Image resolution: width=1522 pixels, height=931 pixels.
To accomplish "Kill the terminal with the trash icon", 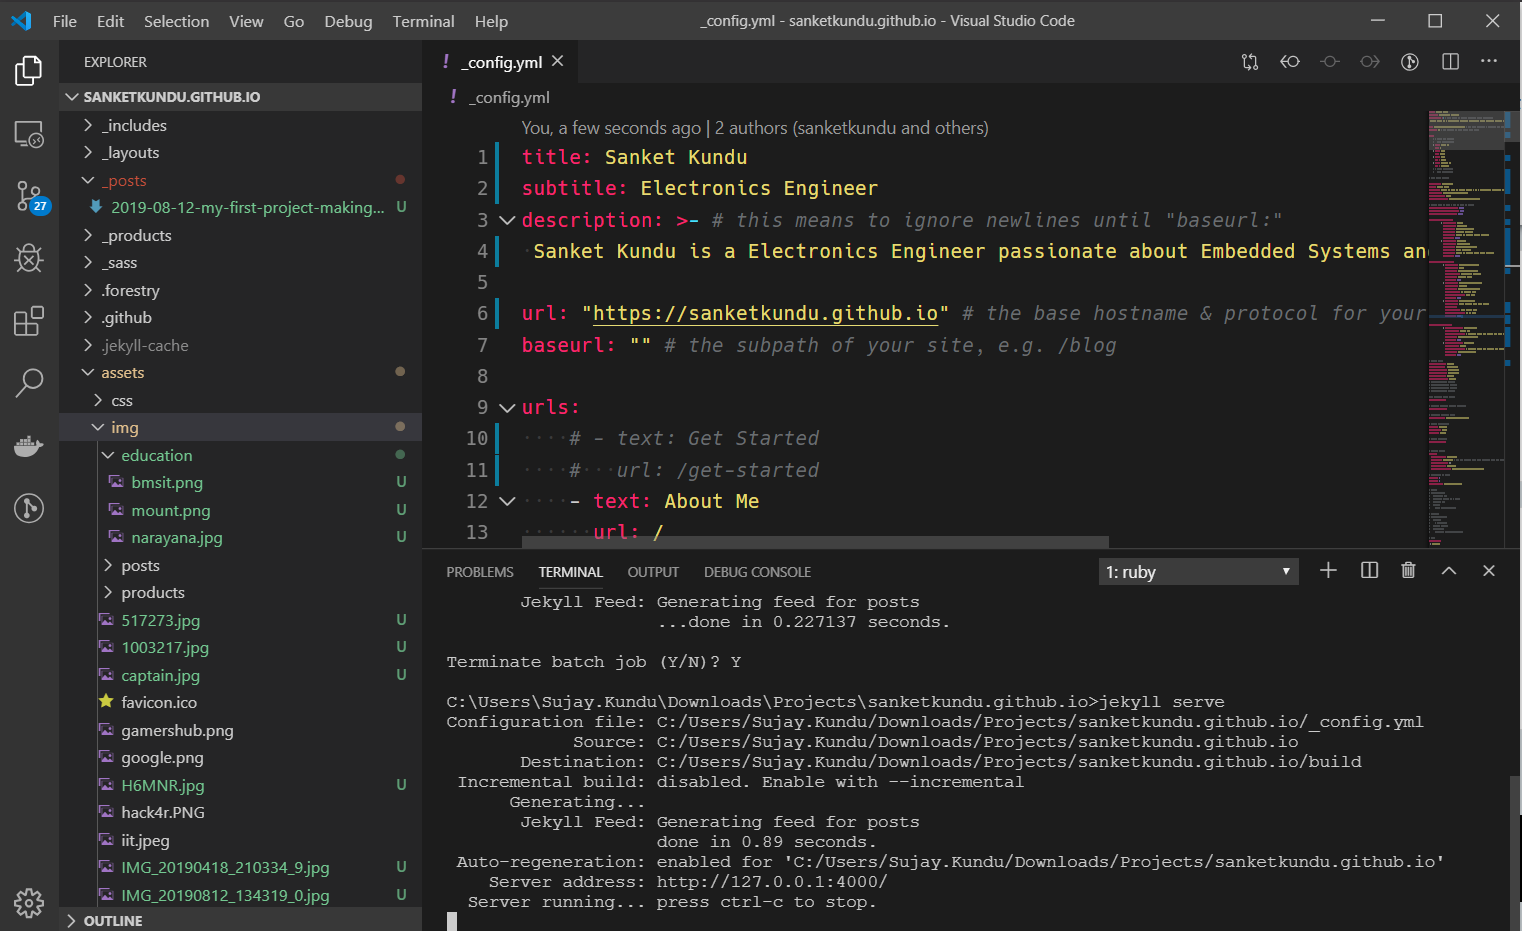I will 1408,570.
